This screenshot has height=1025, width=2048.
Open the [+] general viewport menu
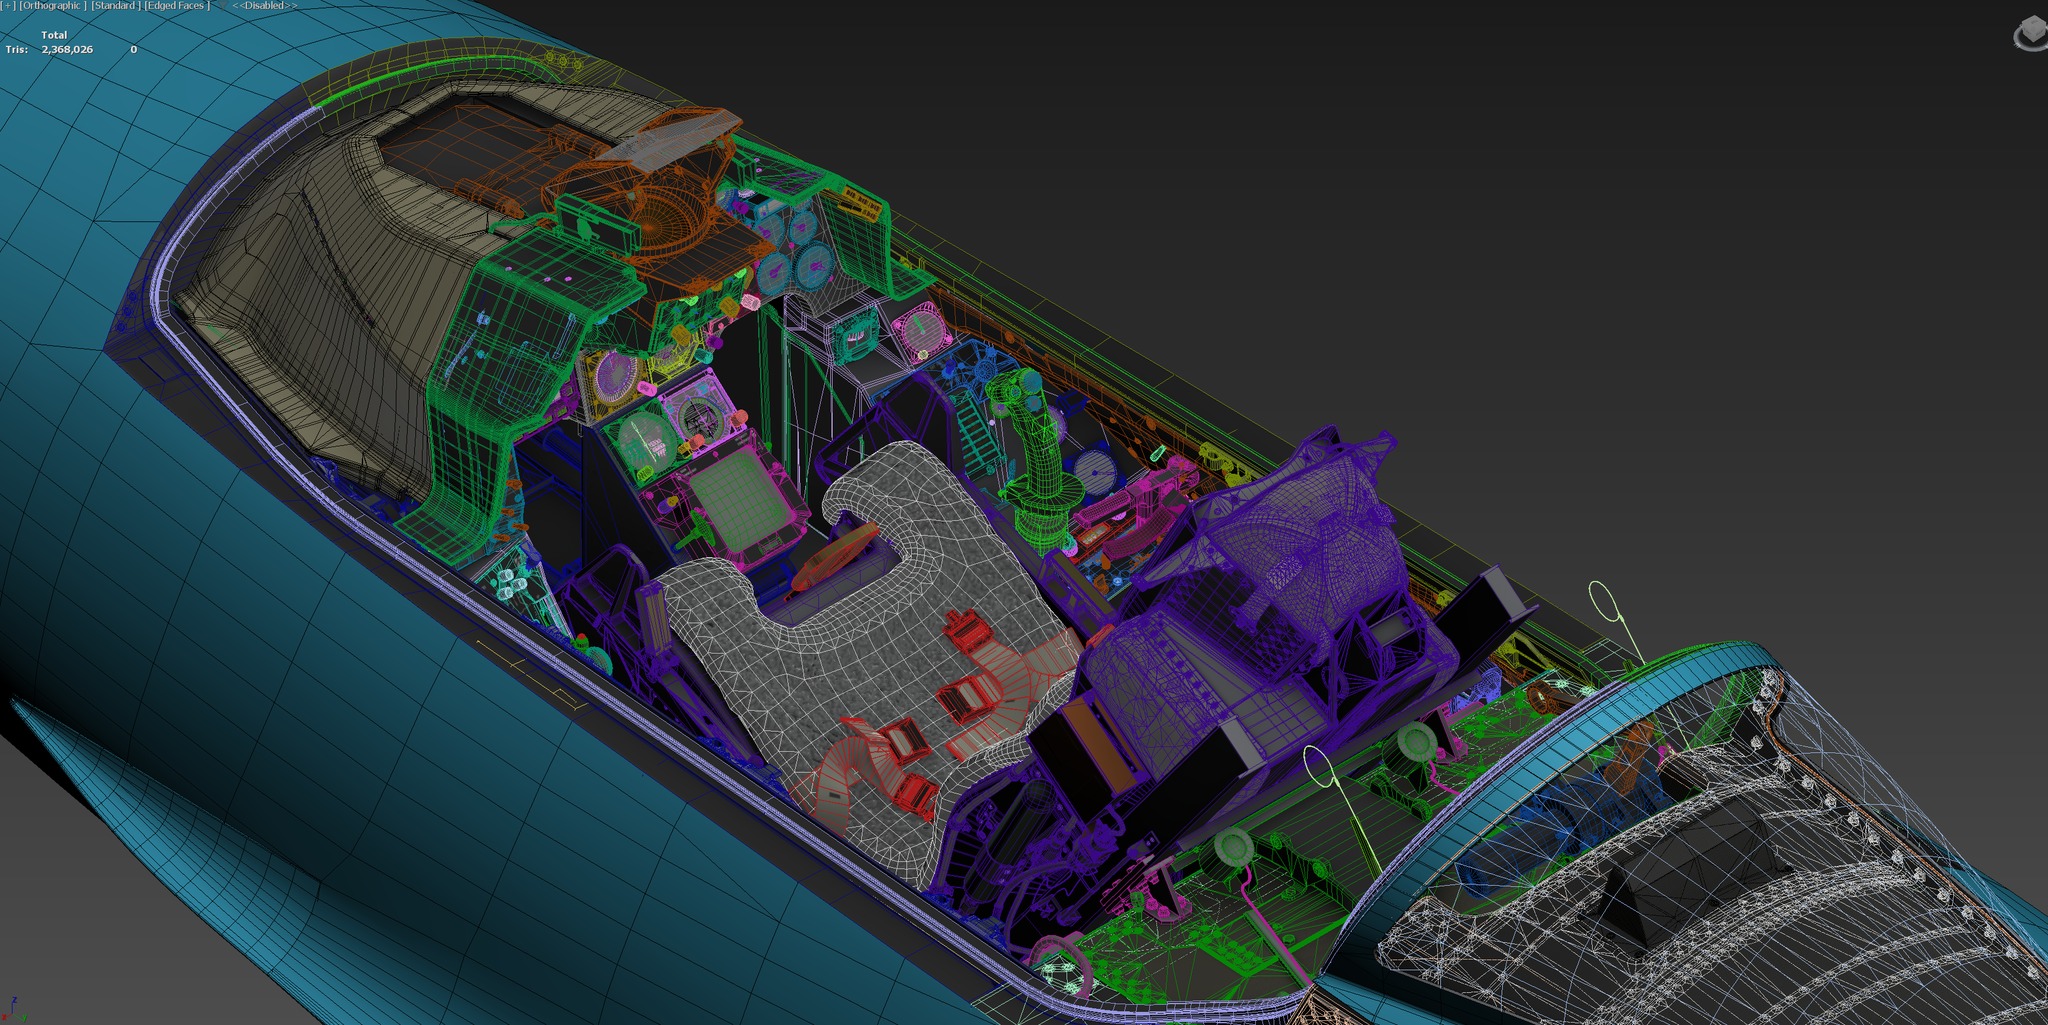click(x=7, y=6)
